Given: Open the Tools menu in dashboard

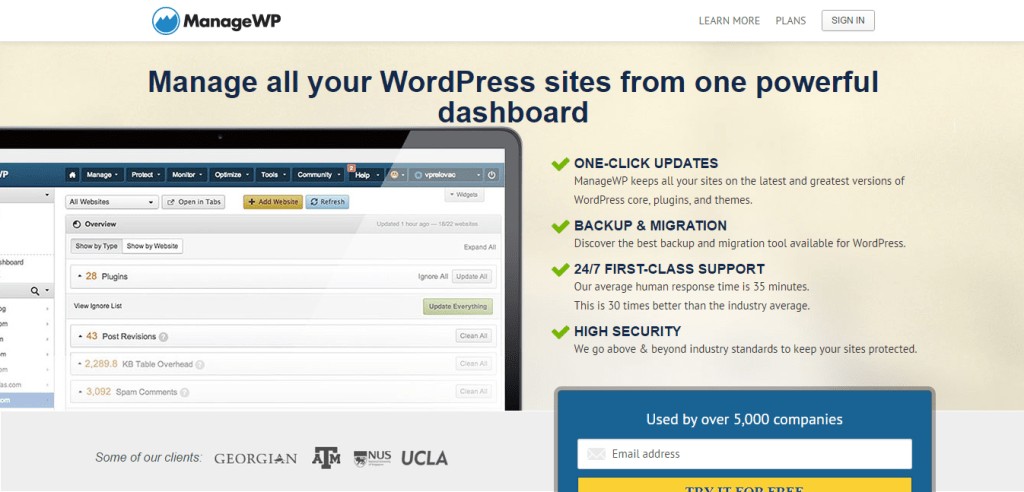Looking at the screenshot, I should coord(273,175).
